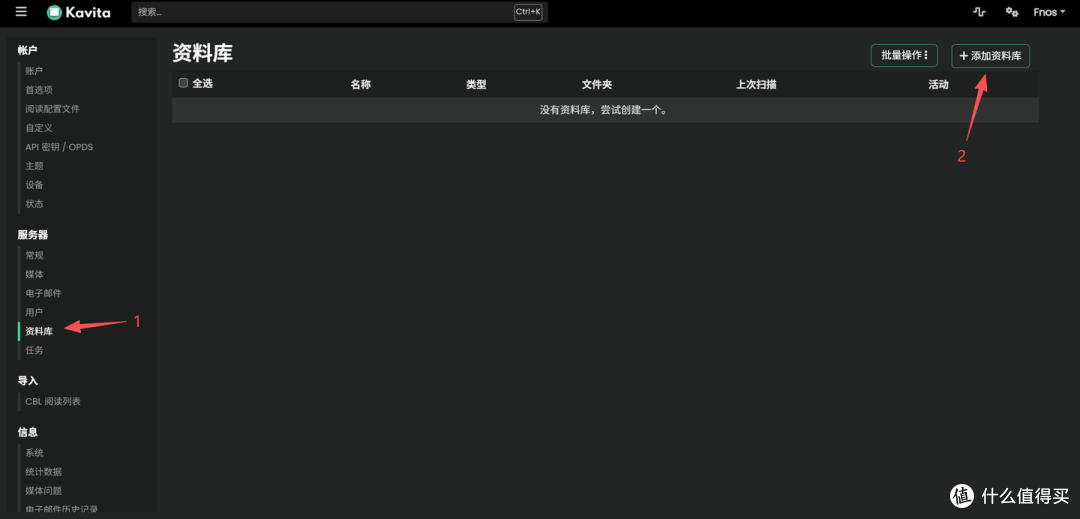Open 设备 settings page
The height and width of the screenshot is (519, 1080).
click(x=34, y=185)
